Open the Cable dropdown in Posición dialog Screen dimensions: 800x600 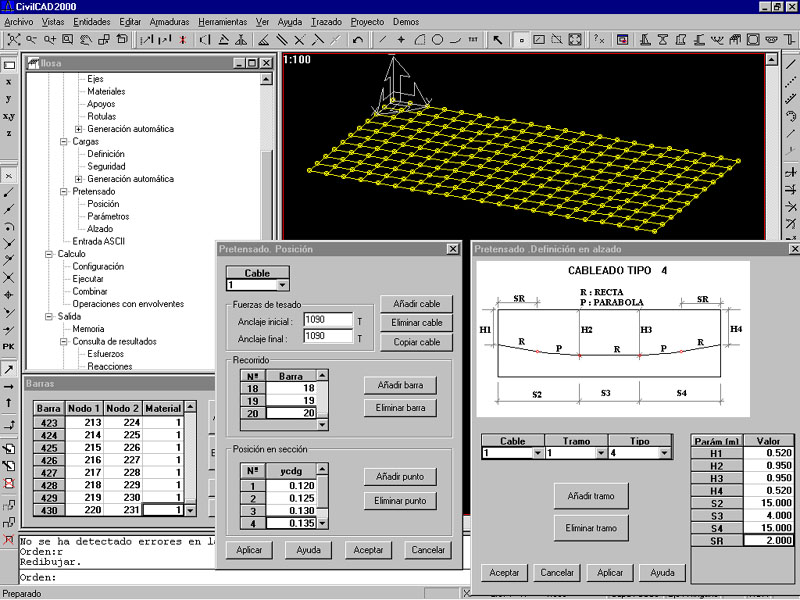click(x=282, y=285)
